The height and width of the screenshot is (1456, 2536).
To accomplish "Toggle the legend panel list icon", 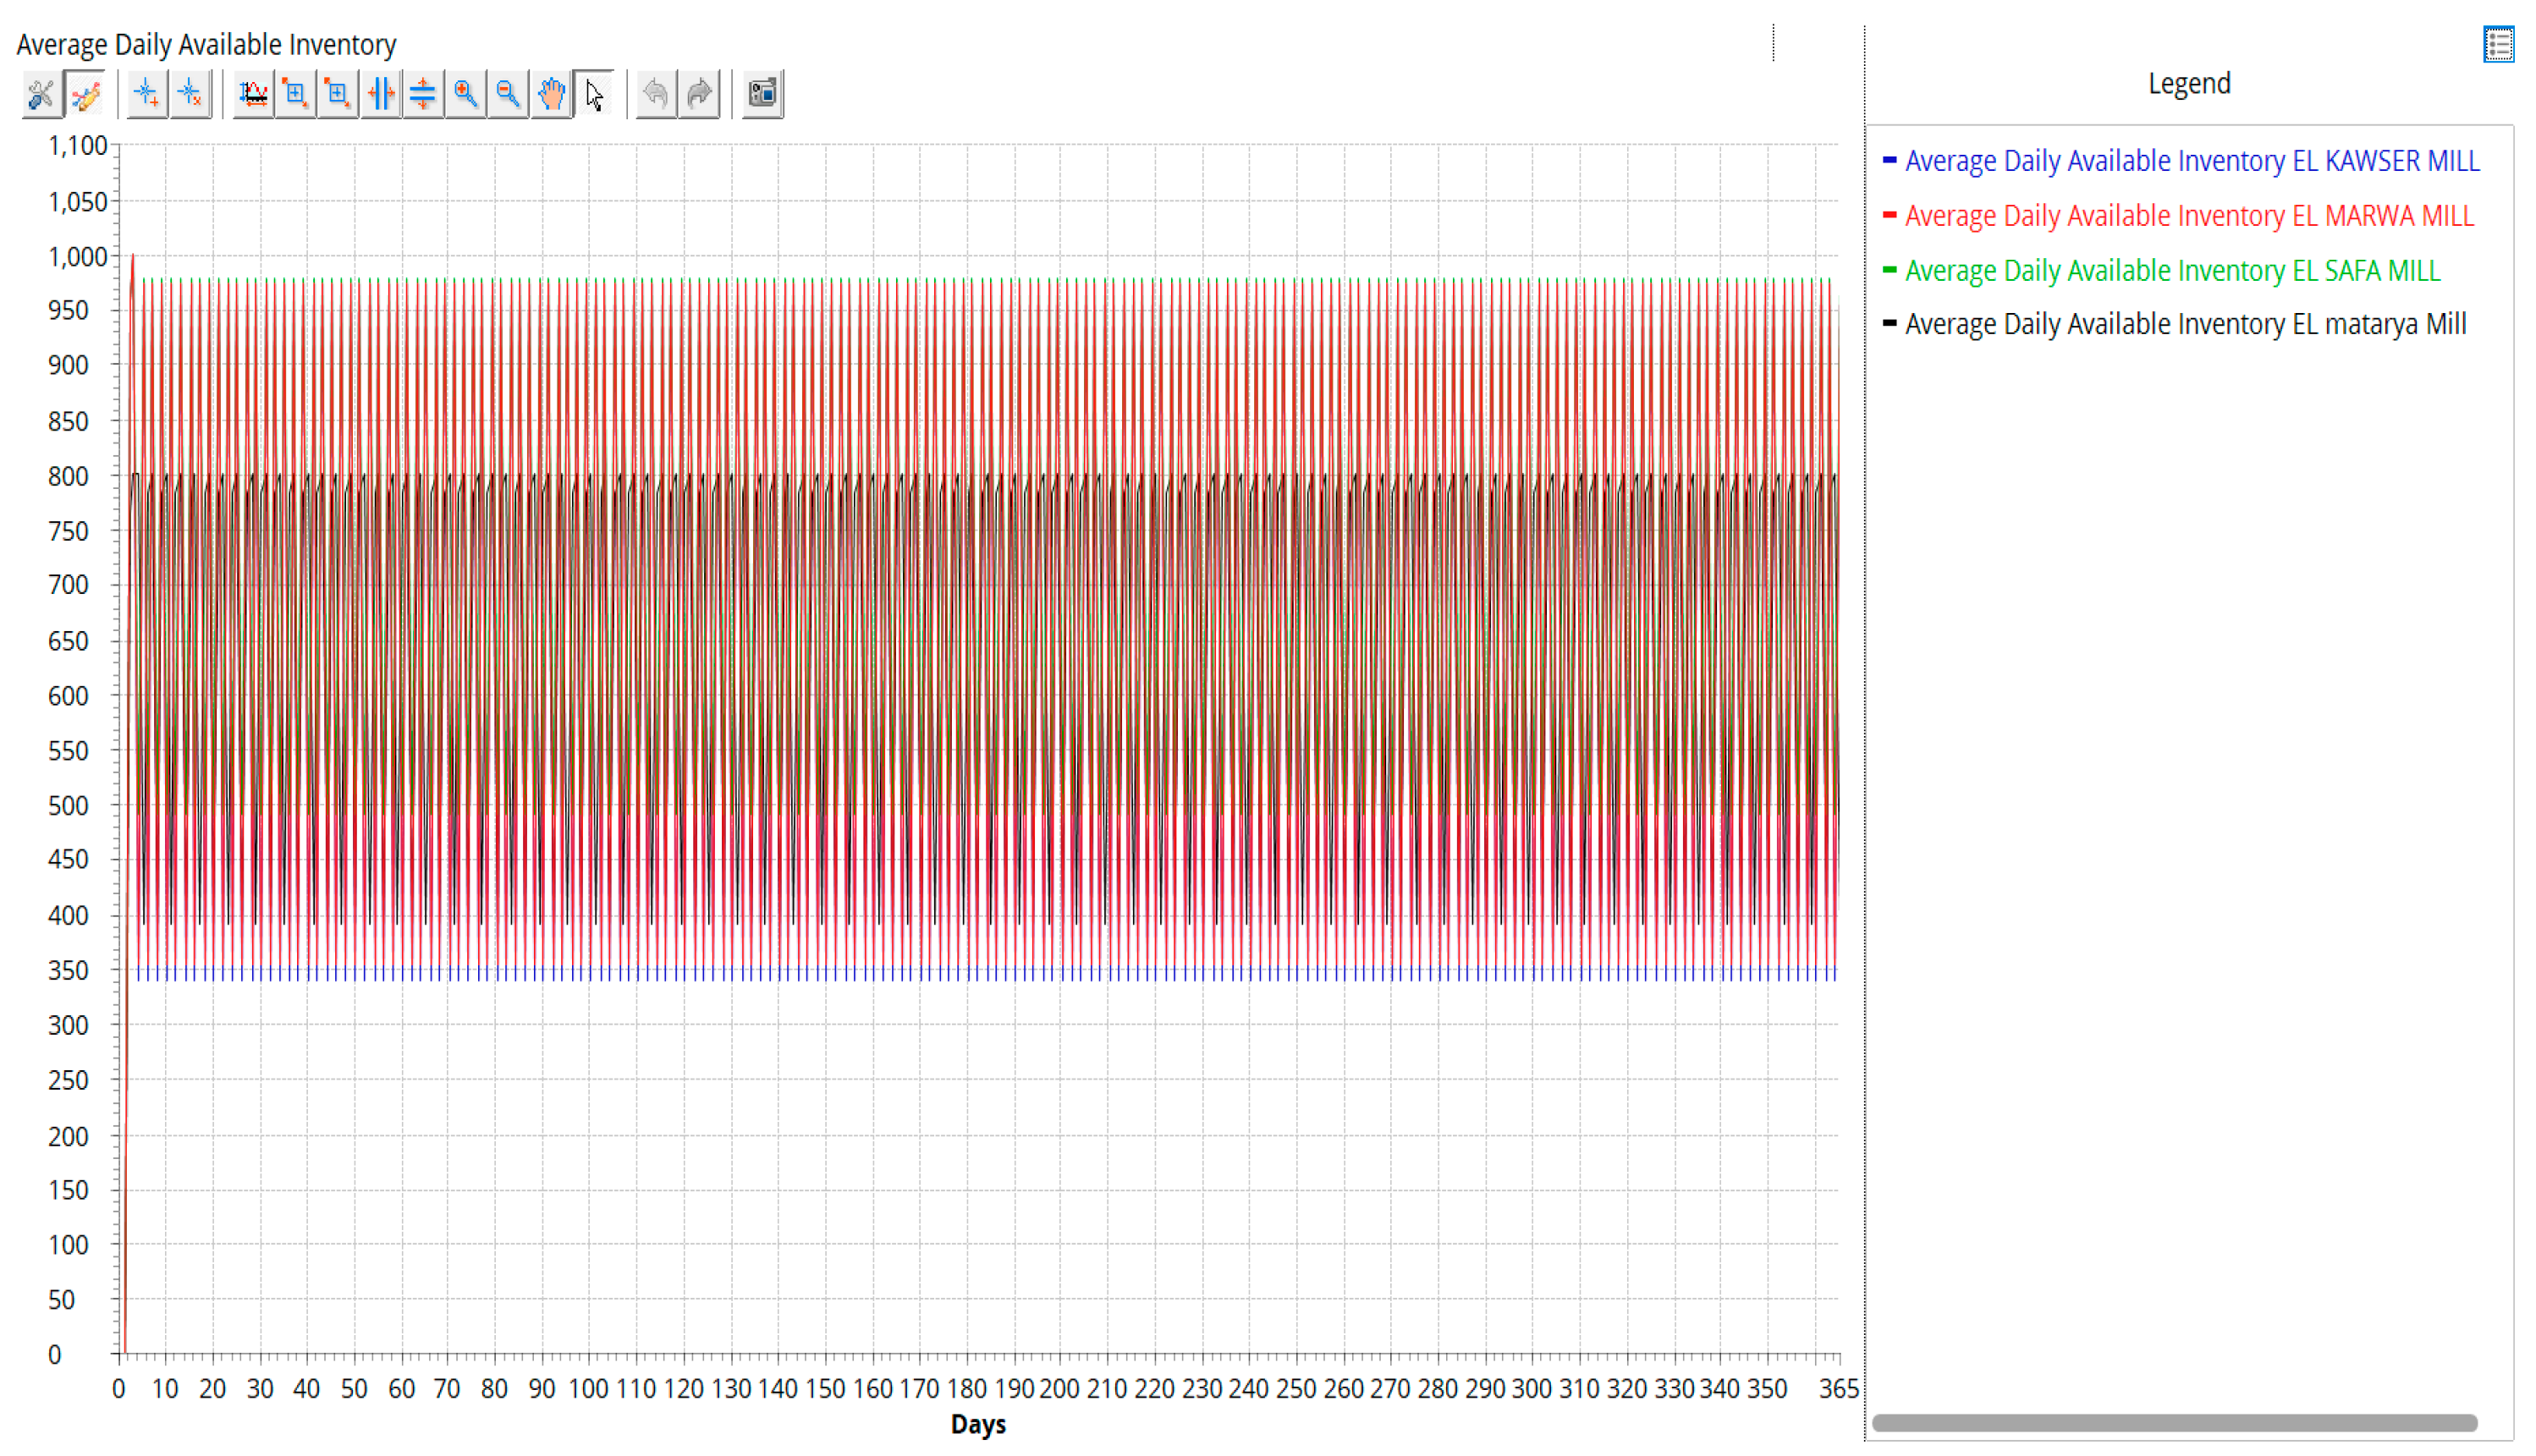I will [x=2498, y=44].
